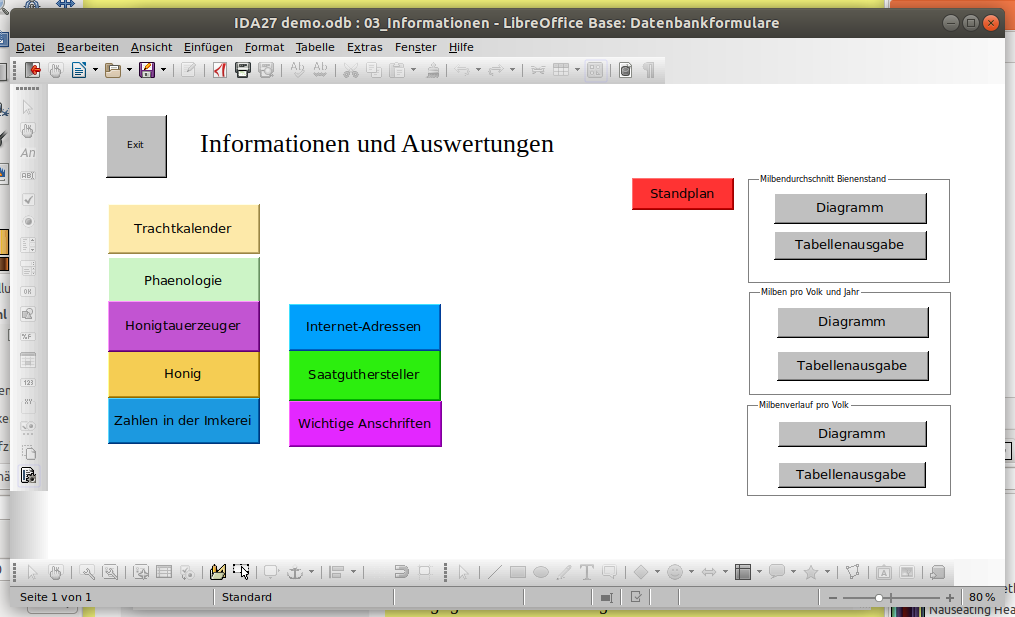Open the folder icon's dropdown arrow
Viewport: 1015px width, 617px height.
pos(129,70)
